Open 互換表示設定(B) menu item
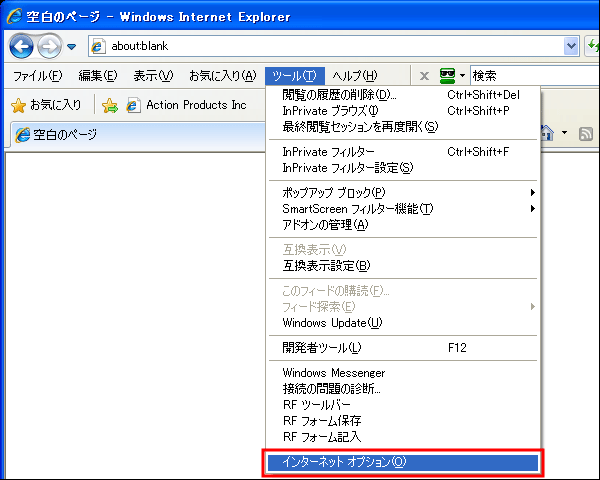 coord(403,266)
